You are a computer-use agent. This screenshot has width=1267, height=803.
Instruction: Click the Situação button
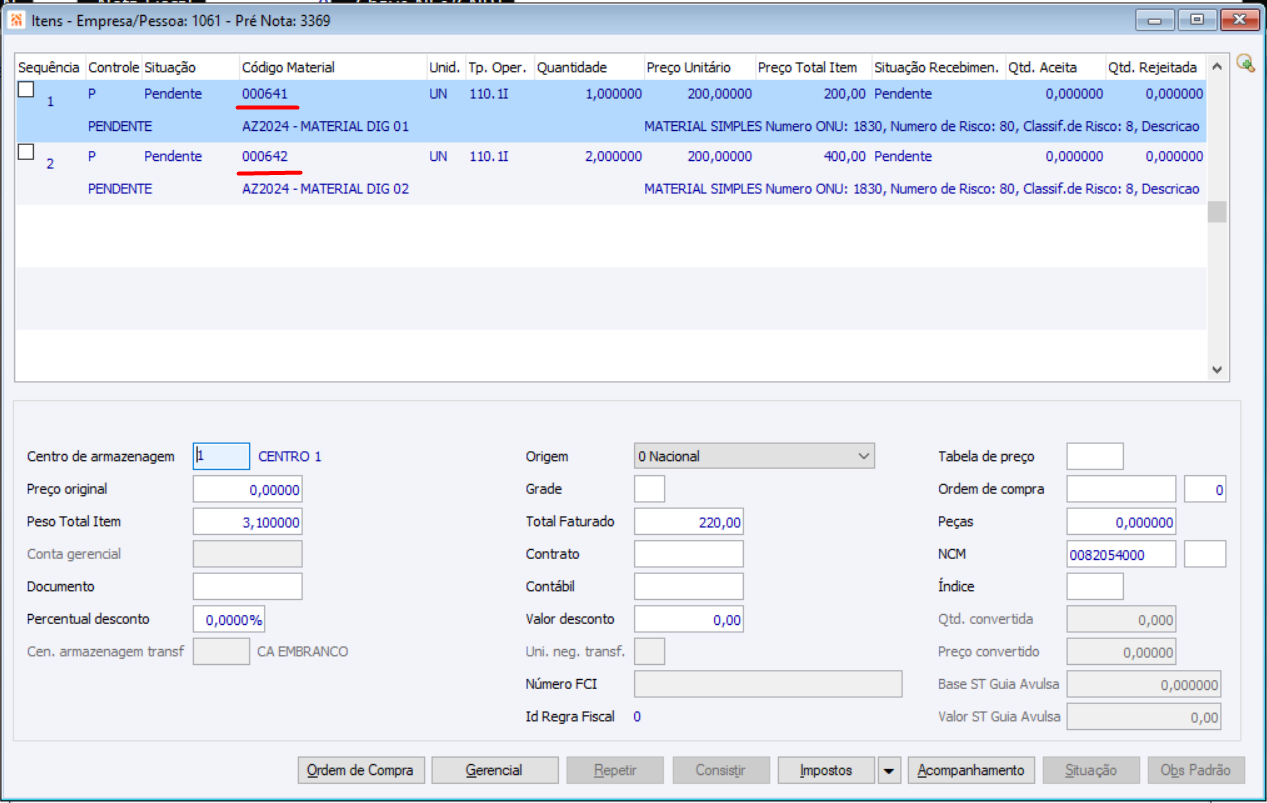point(1091,770)
